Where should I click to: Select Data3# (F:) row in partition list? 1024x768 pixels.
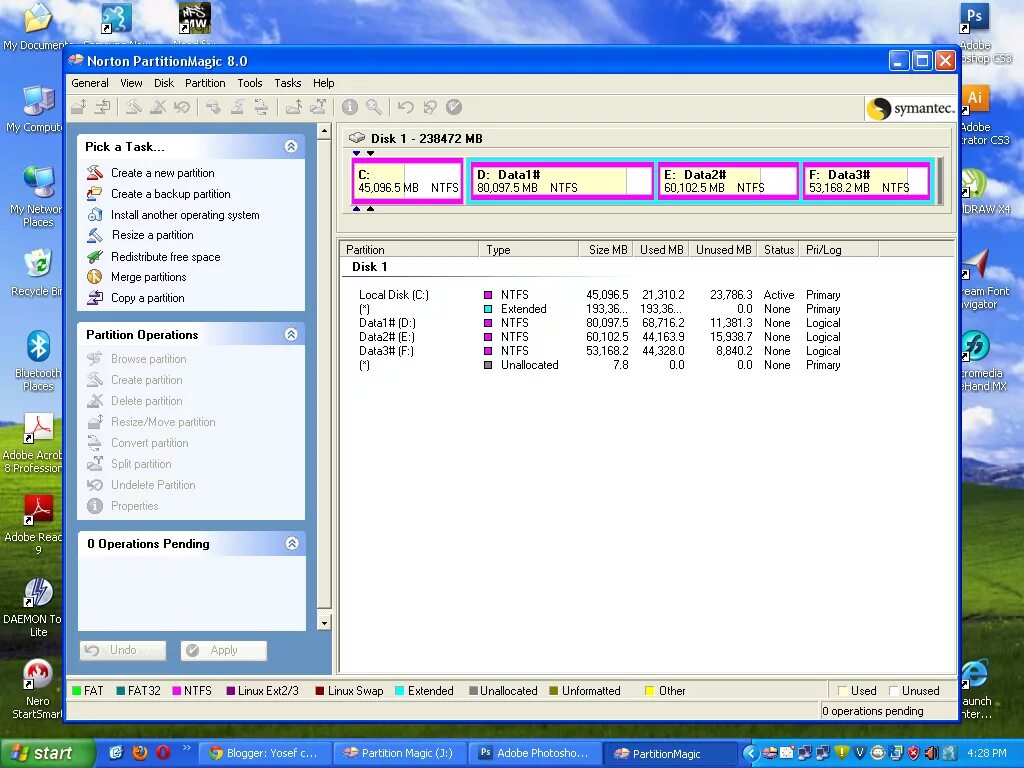click(x=599, y=351)
